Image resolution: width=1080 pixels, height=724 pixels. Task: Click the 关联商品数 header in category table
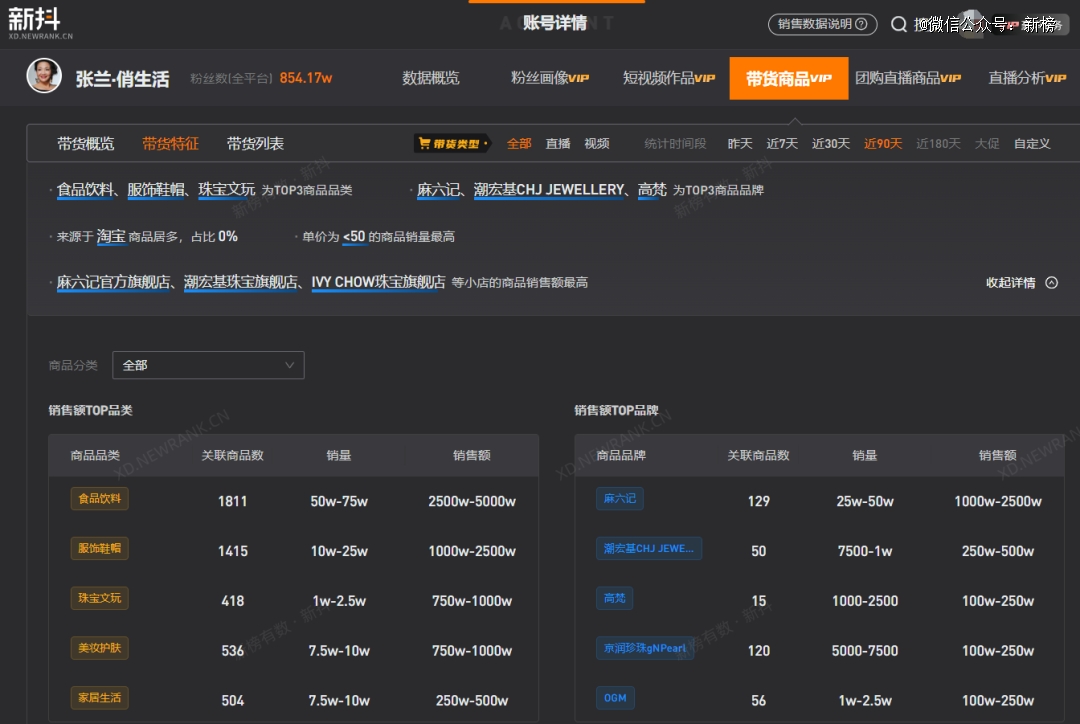tap(232, 455)
